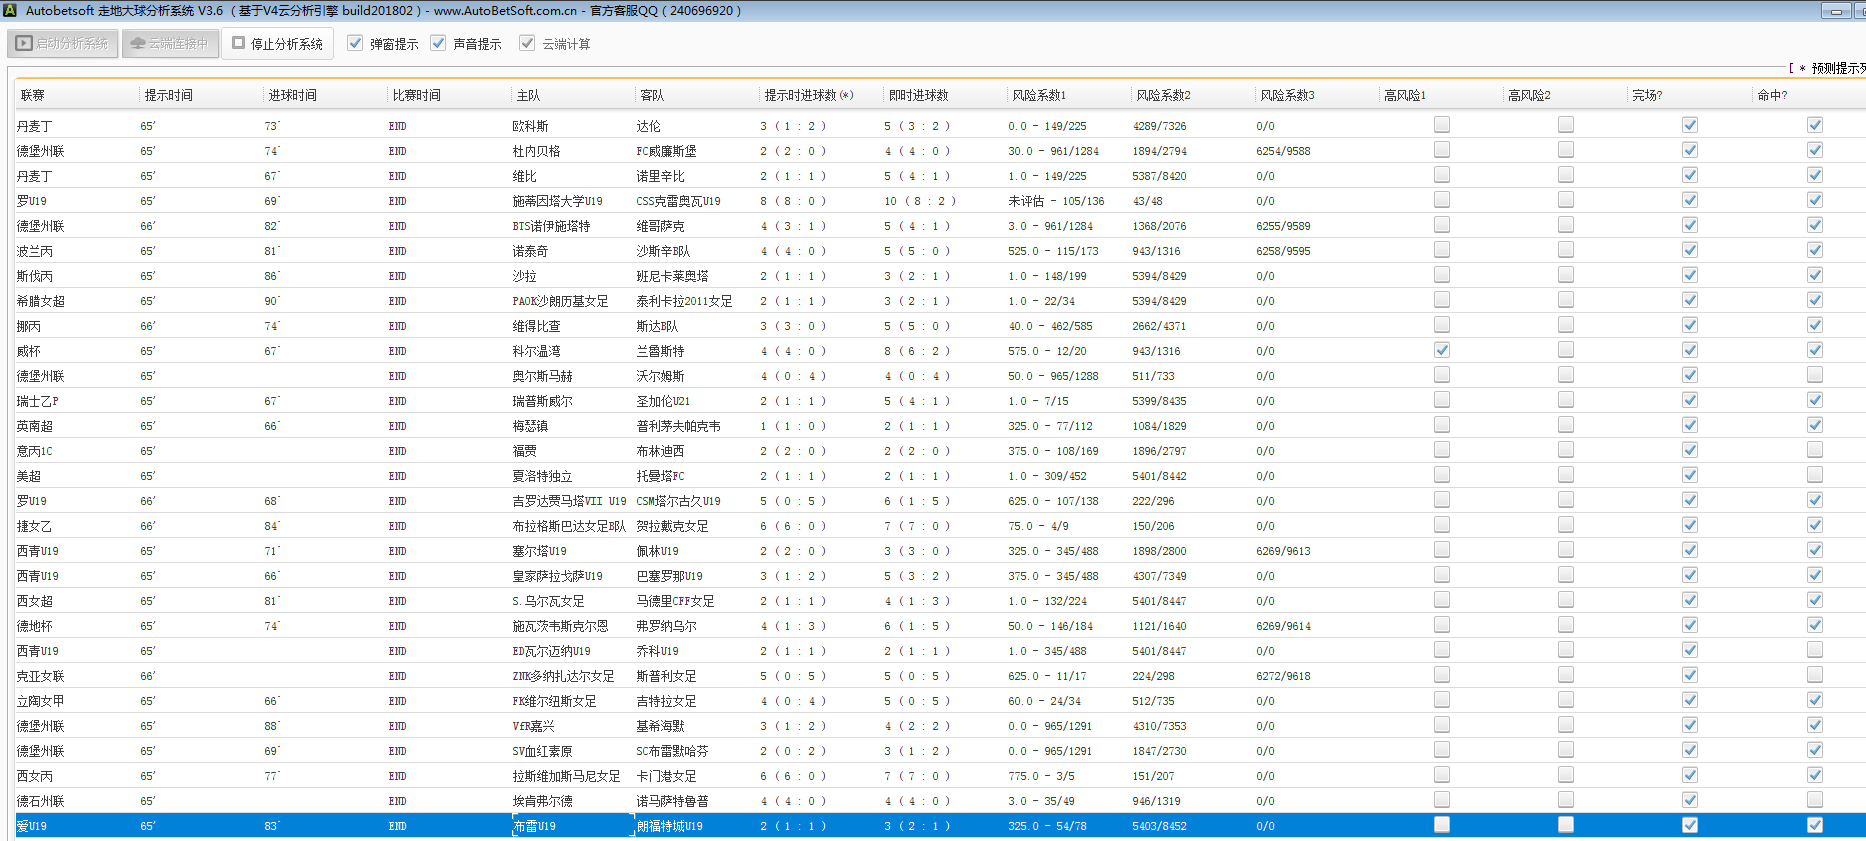1866x841 pixels.
Task: Toggle the 弹窗提示 checkbox
Action: [355, 43]
